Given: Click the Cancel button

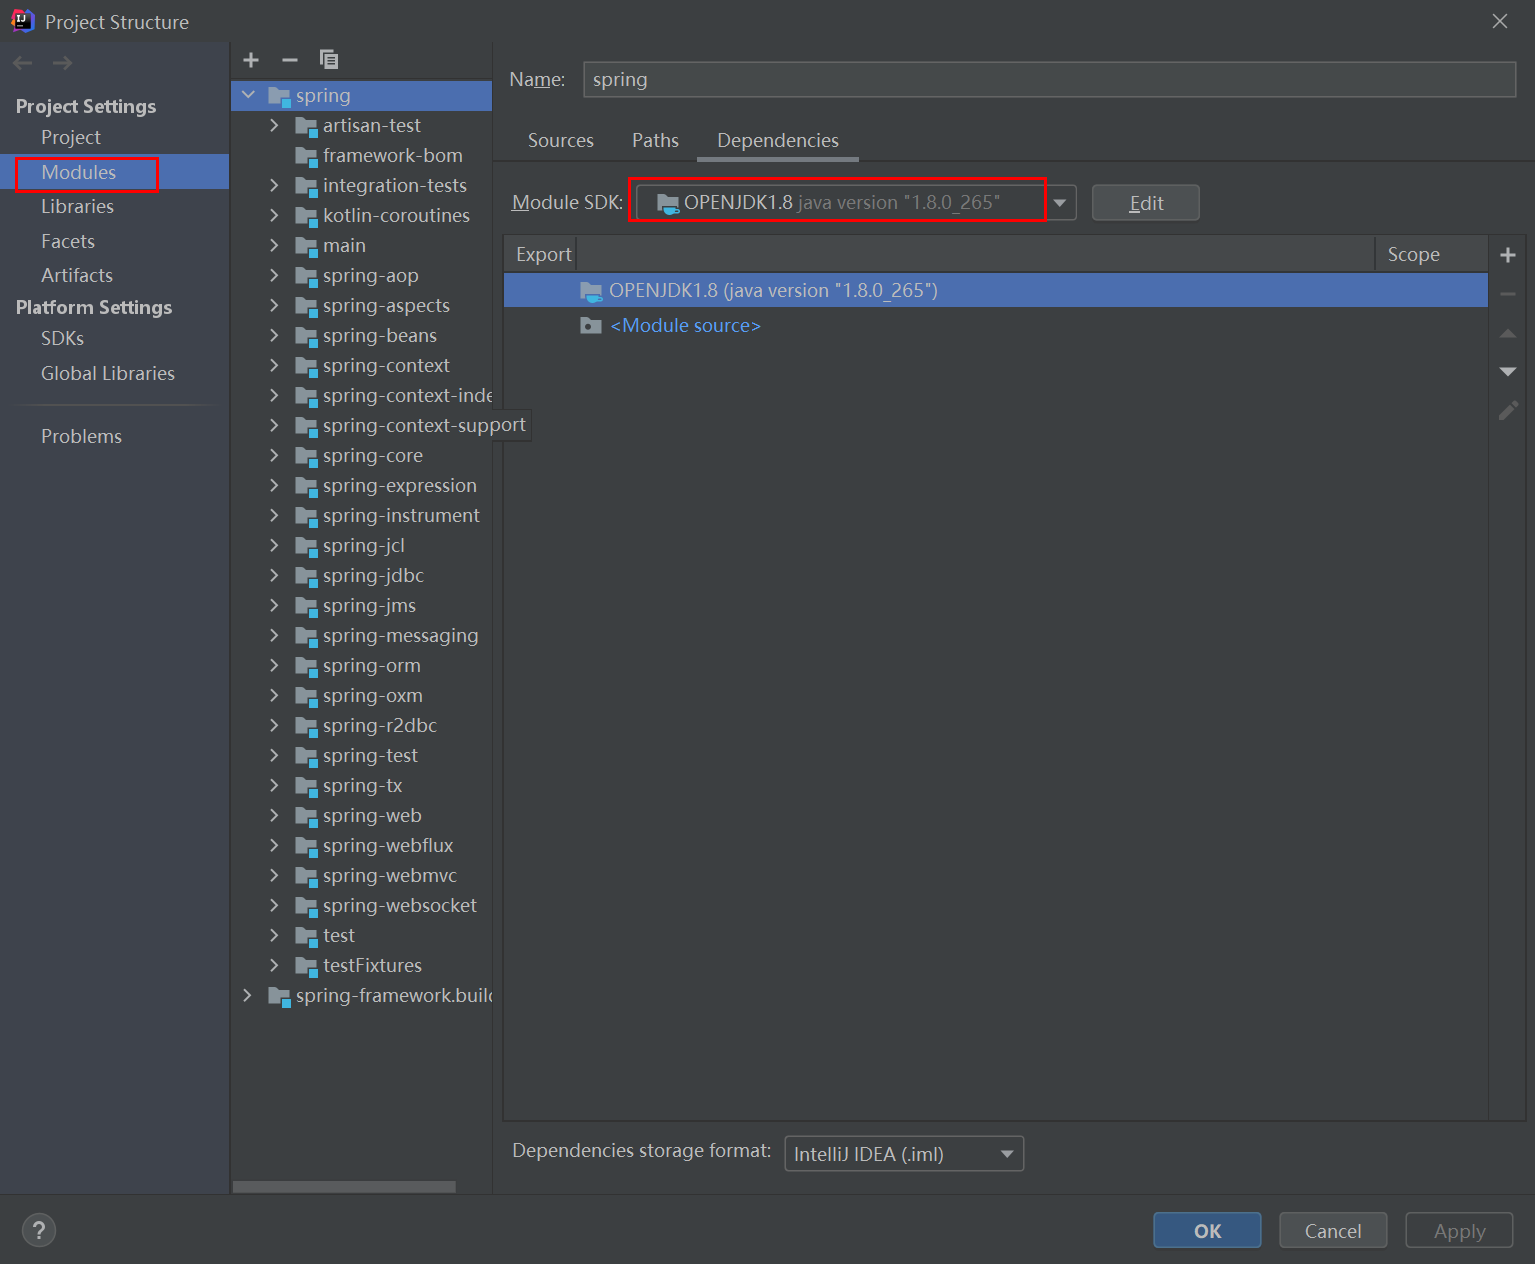Looking at the screenshot, I should [x=1333, y=1230].
